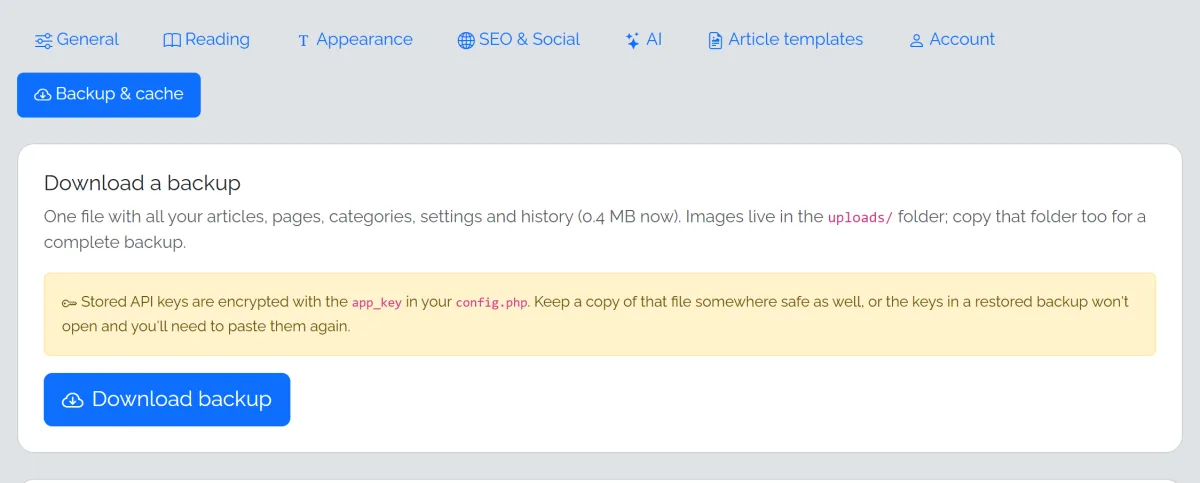Click the Download backup button

point(167,400)
